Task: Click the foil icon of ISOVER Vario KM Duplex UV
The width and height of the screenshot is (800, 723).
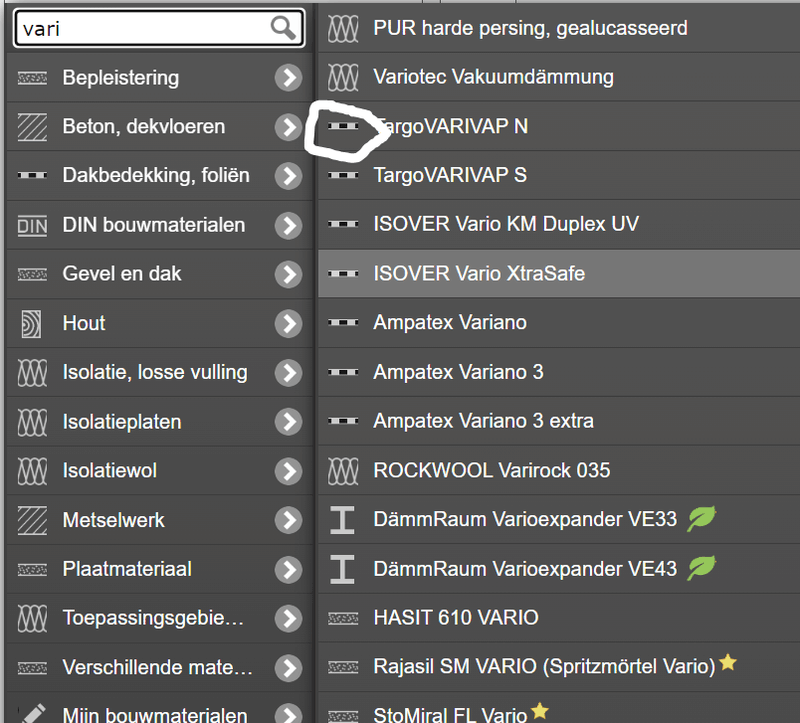Action: (343, 224)
